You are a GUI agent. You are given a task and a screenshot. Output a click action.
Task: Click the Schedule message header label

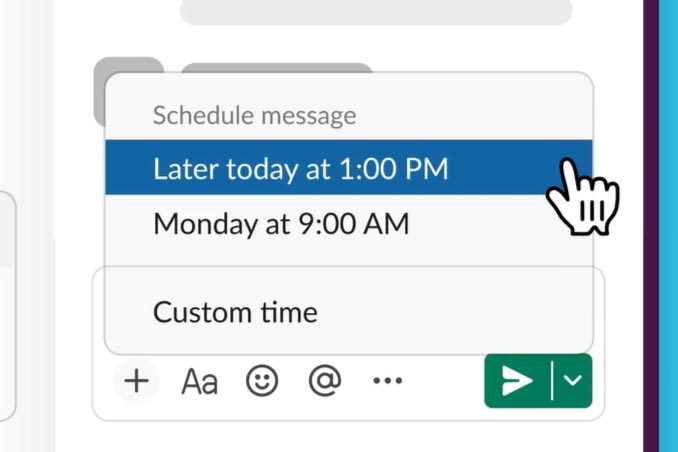[255, 115]
